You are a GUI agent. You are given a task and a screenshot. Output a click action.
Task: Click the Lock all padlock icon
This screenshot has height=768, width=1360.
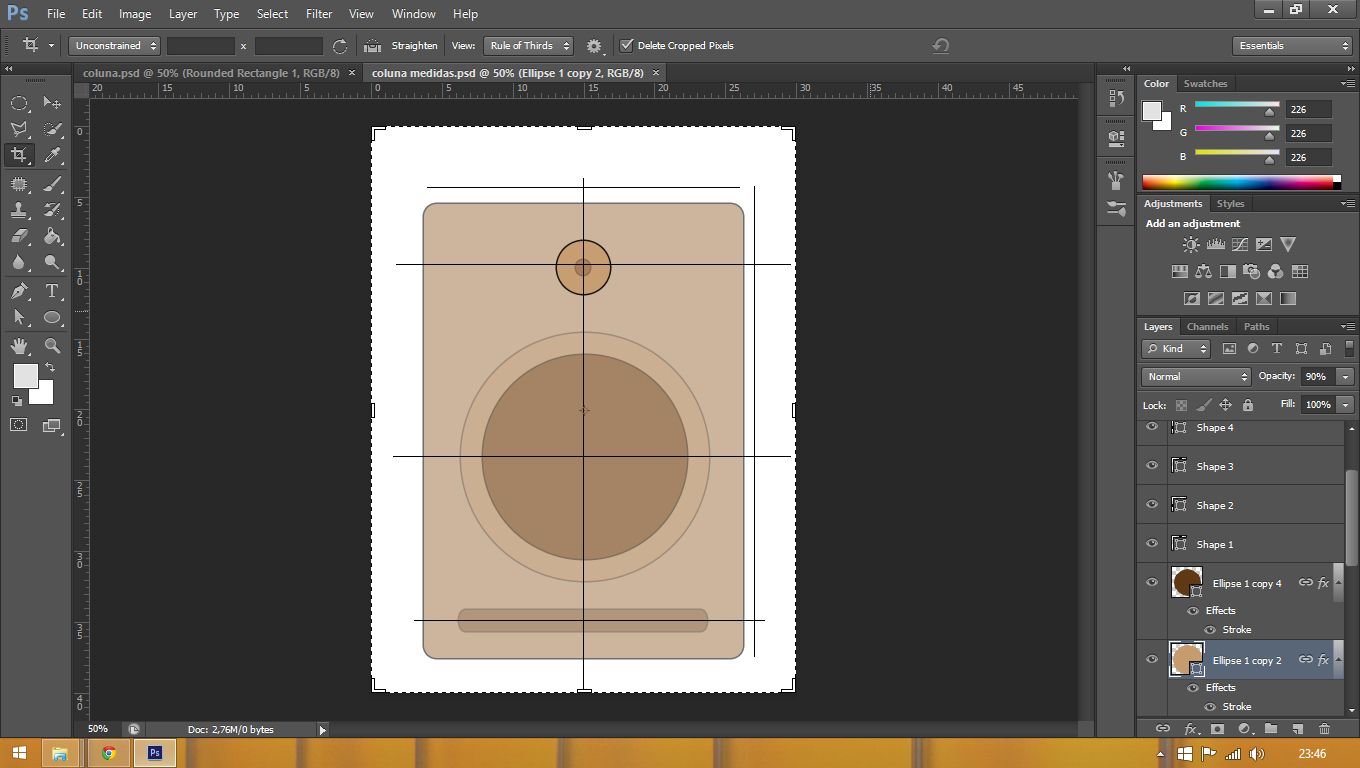point(1248,405)
